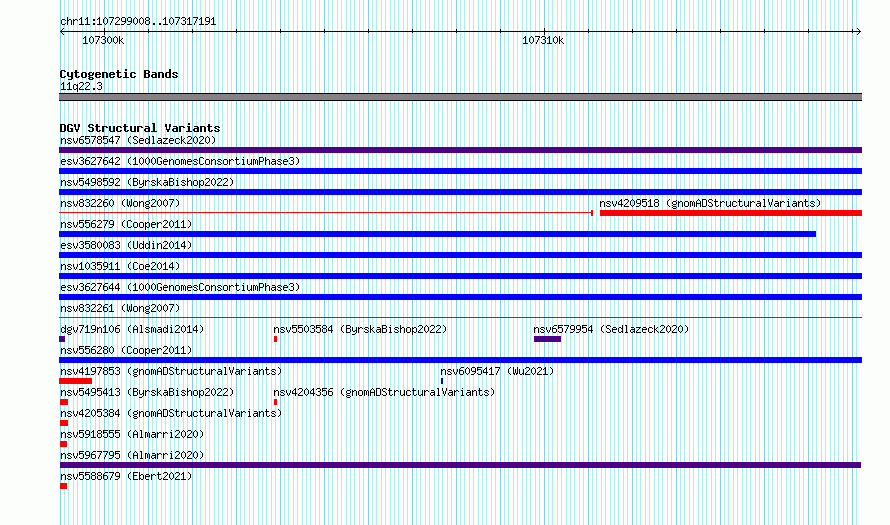Click the purple segment under nsv6579954

click(547, 339)
